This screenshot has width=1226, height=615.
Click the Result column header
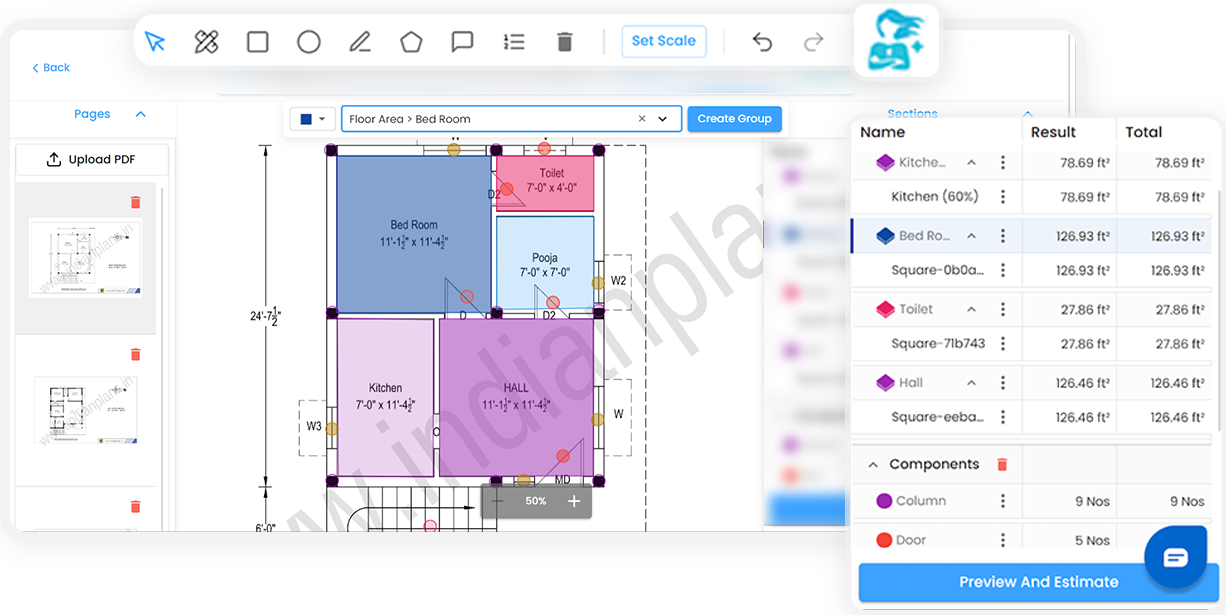[x=1053, y=132]
